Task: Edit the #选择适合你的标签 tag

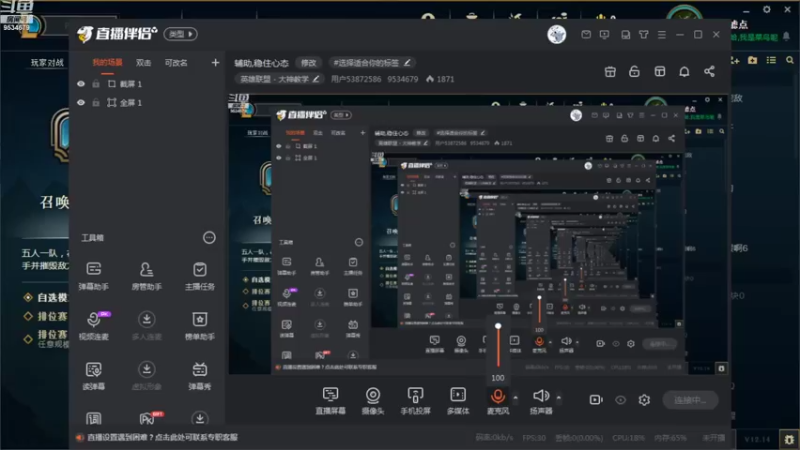Action: point(372,63)
